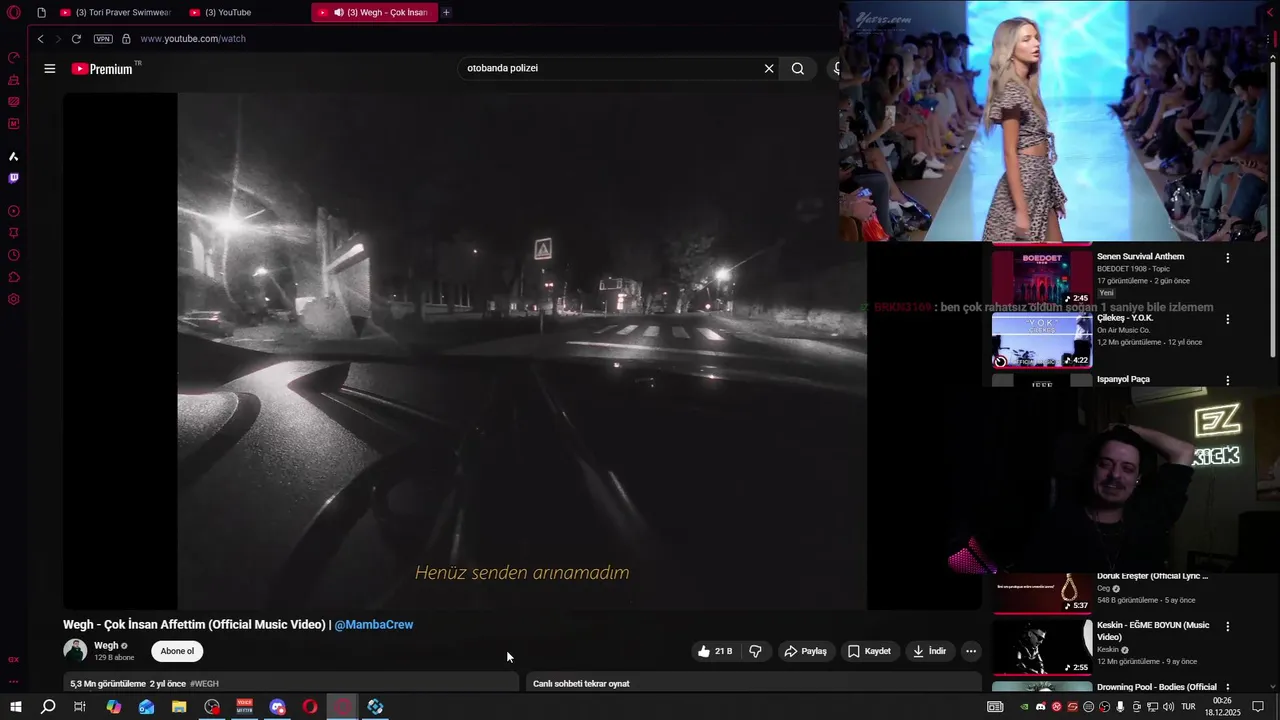Open the Aria AI sidebar icon
This screenshot has width=1280, height=720.
click(x=14, y=156)
